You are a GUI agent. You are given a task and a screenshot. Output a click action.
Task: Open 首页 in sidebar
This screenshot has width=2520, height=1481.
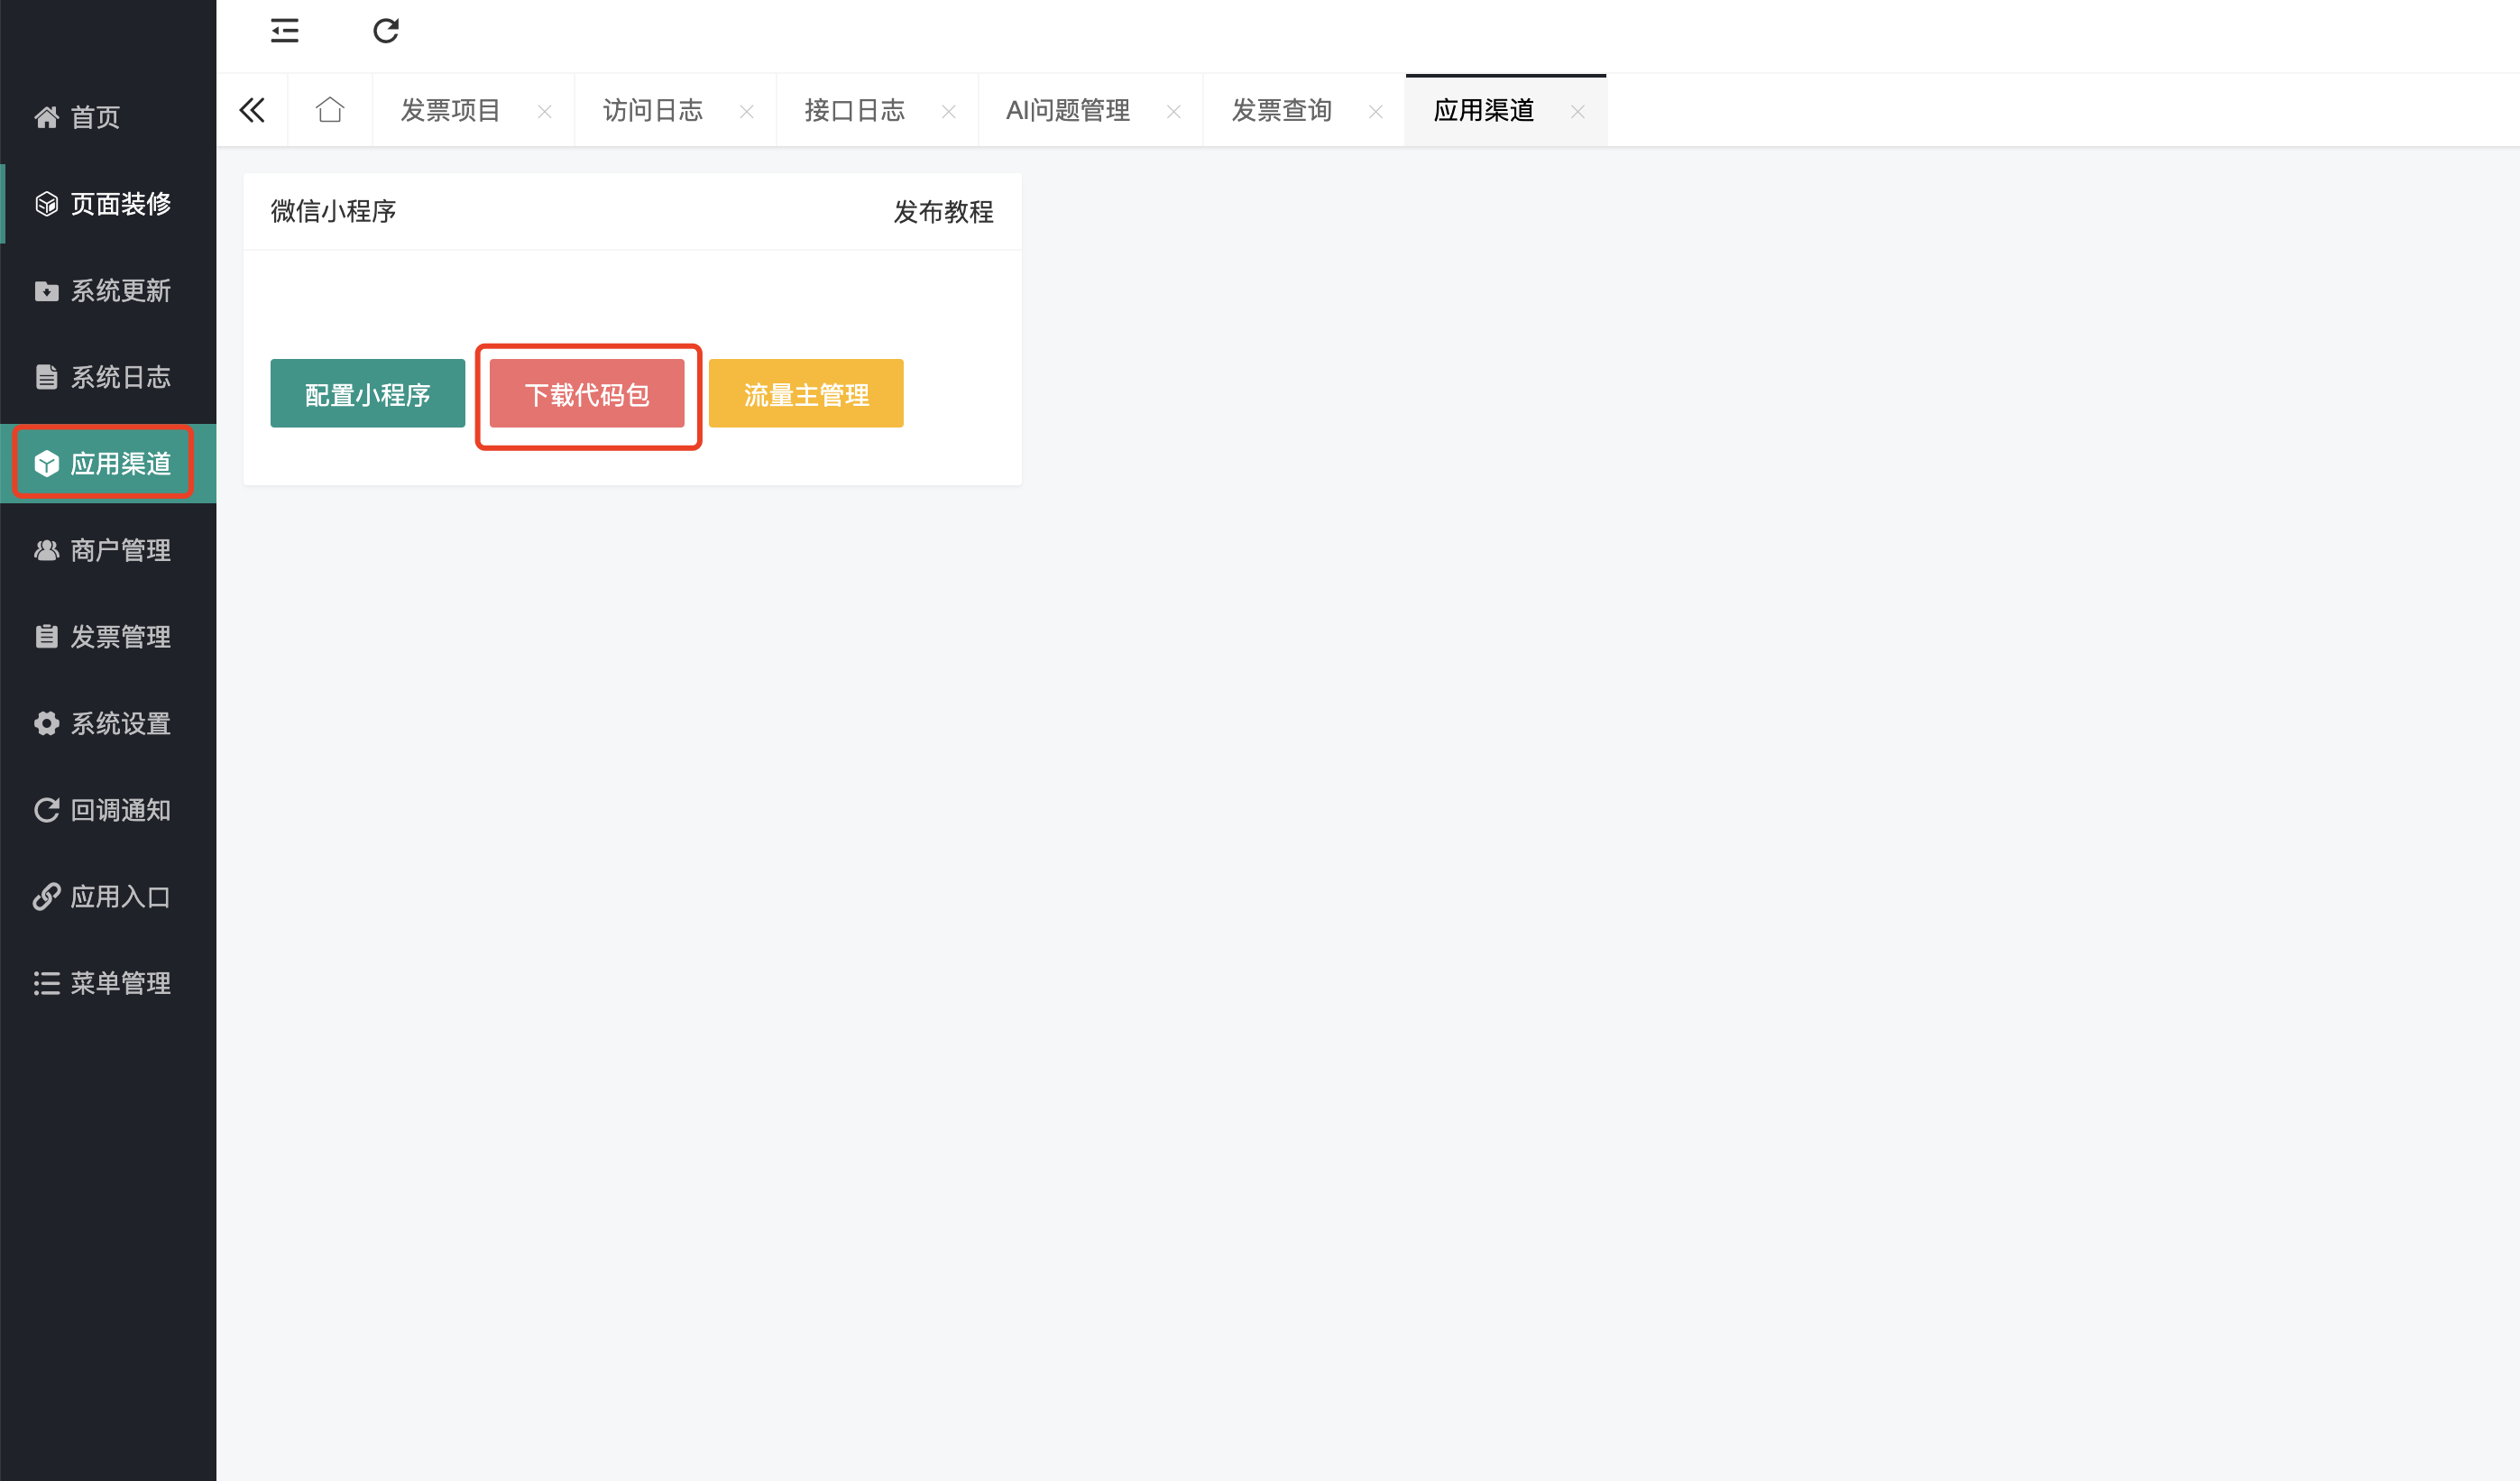coord(95,117)
